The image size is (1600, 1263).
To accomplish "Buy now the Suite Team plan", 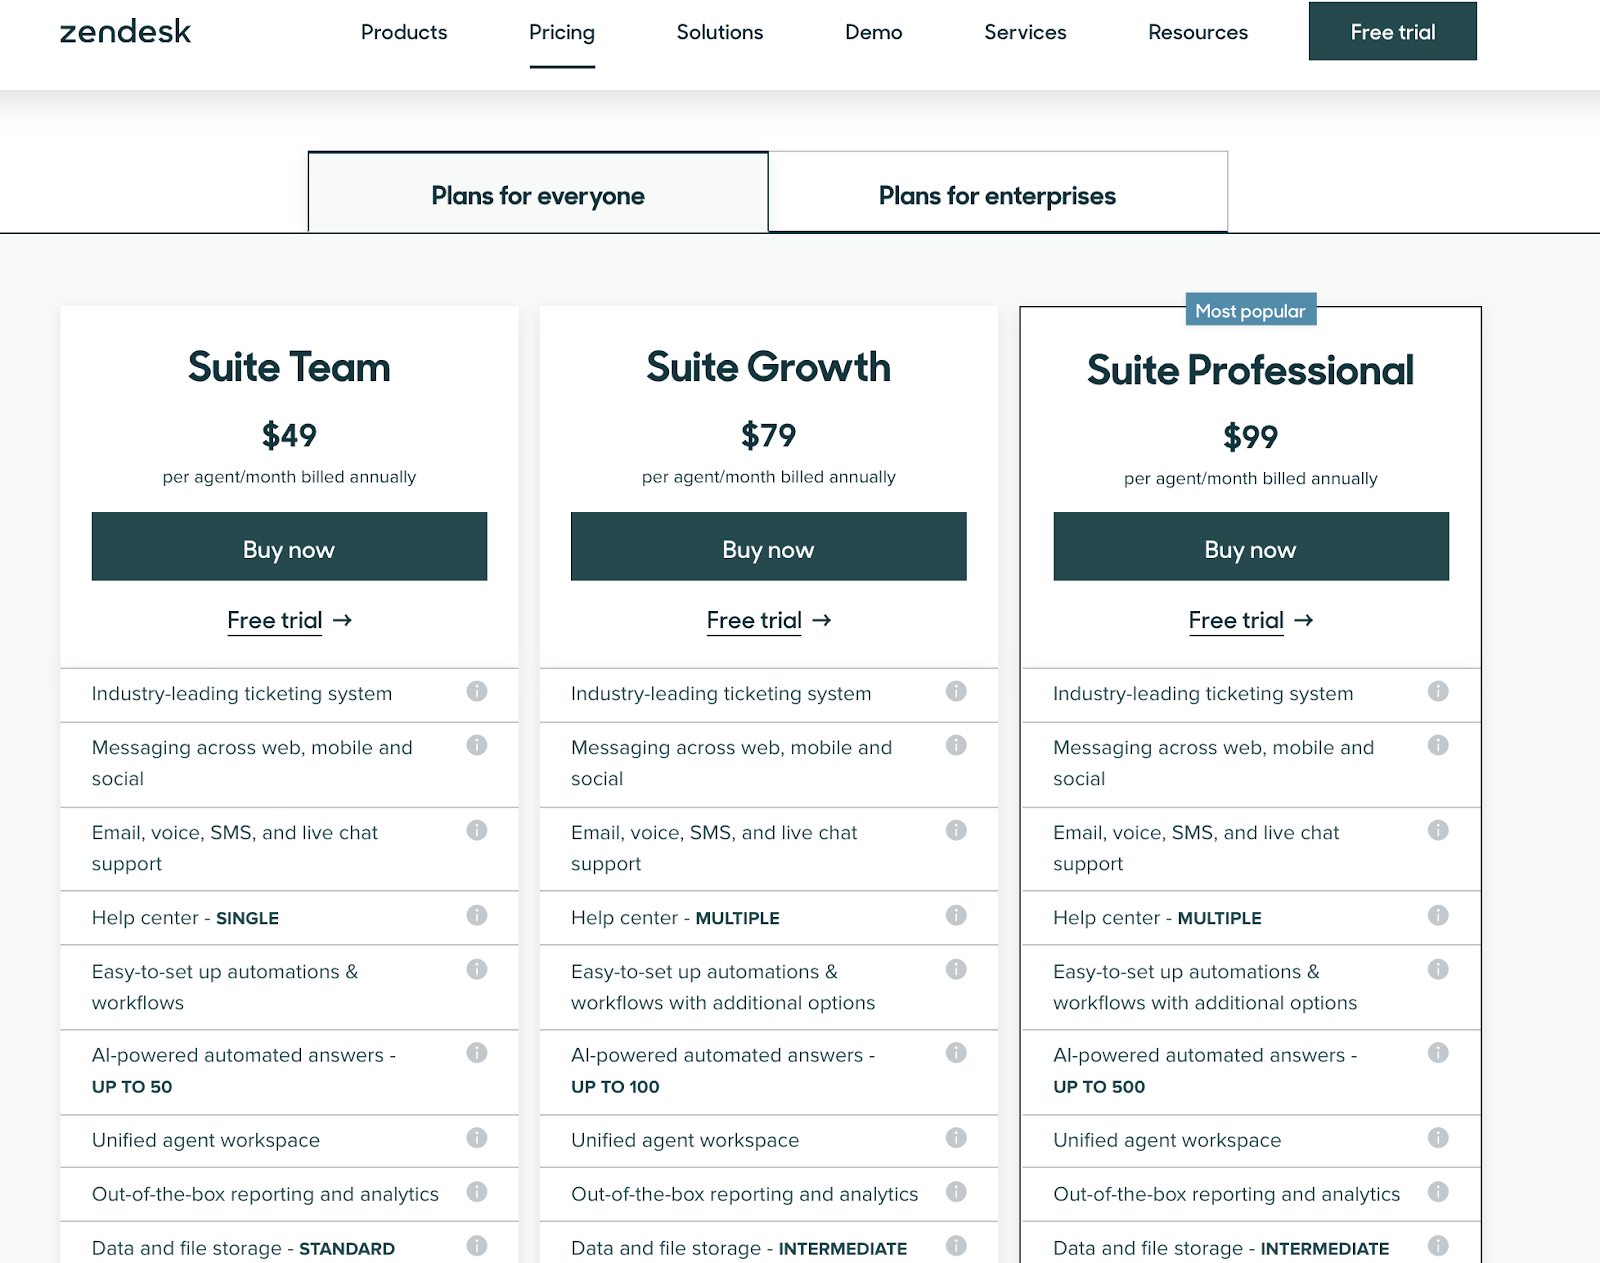I will (289, 547).
